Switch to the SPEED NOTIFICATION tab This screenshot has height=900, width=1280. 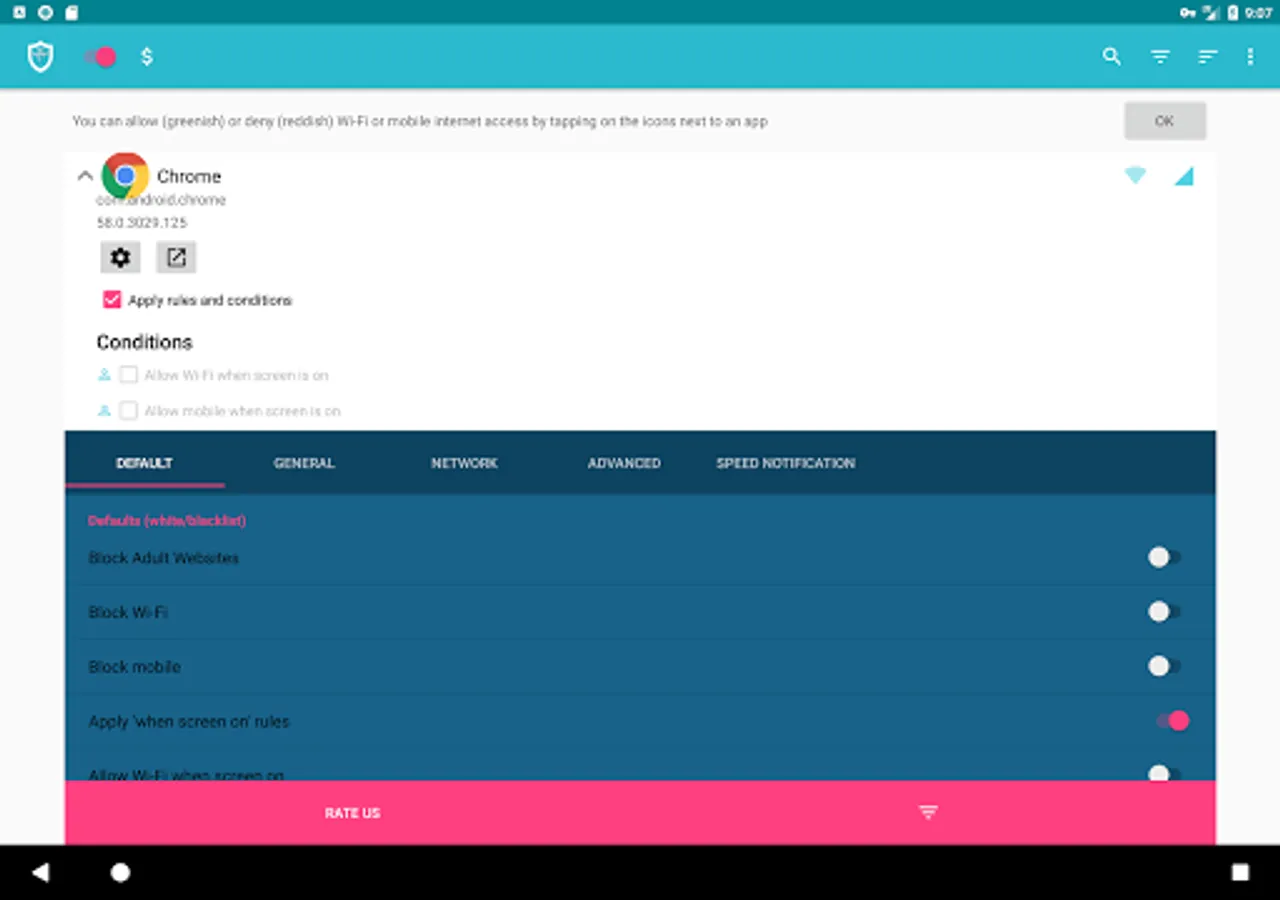(x=785, y=463)
